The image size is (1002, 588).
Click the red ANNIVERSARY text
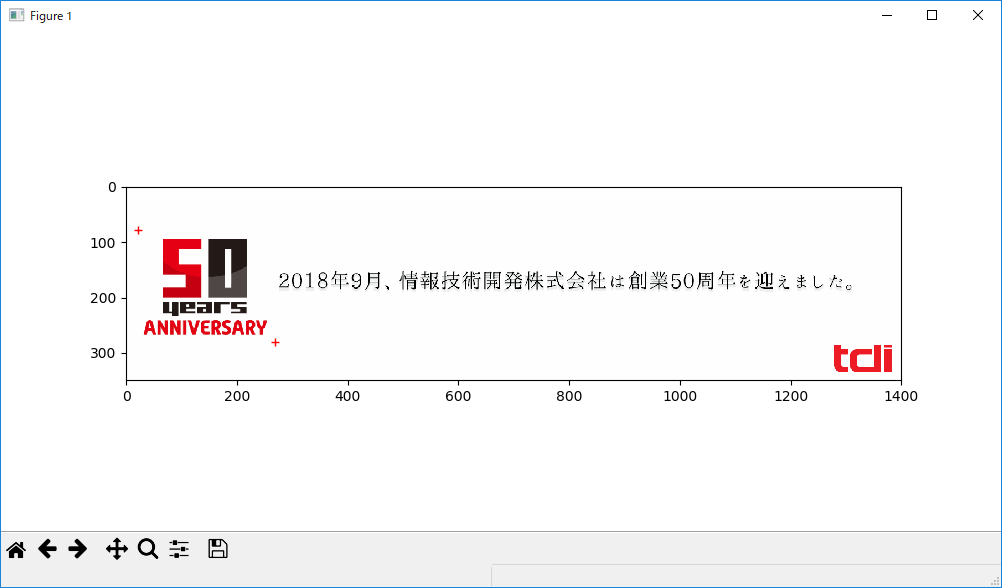[205, 328]
